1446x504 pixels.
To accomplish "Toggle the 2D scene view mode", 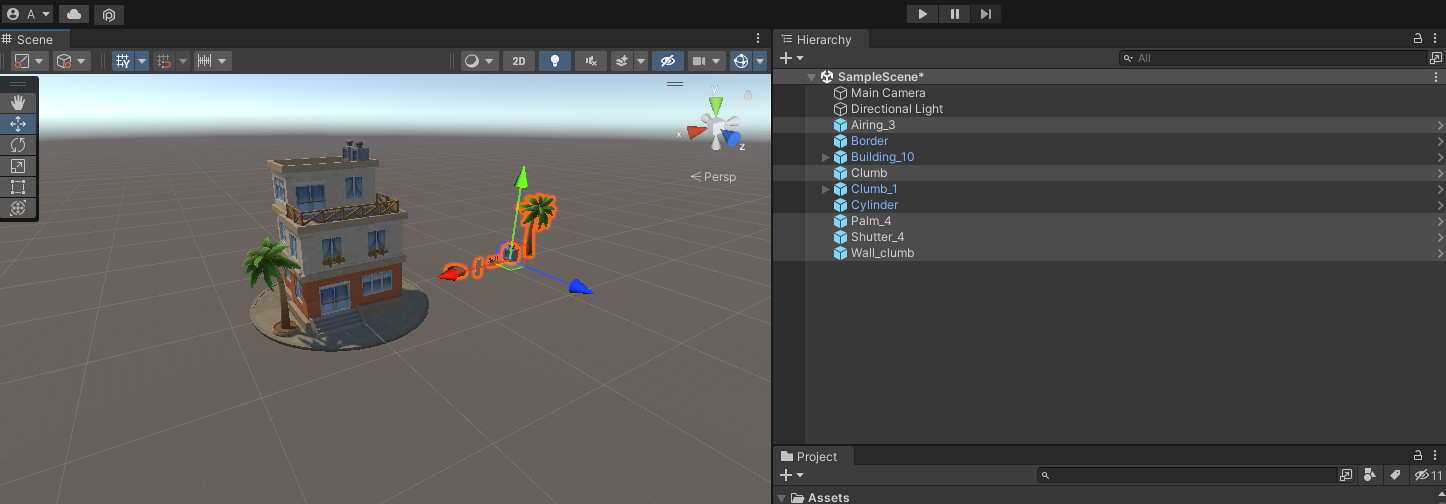I will (518, 61).
